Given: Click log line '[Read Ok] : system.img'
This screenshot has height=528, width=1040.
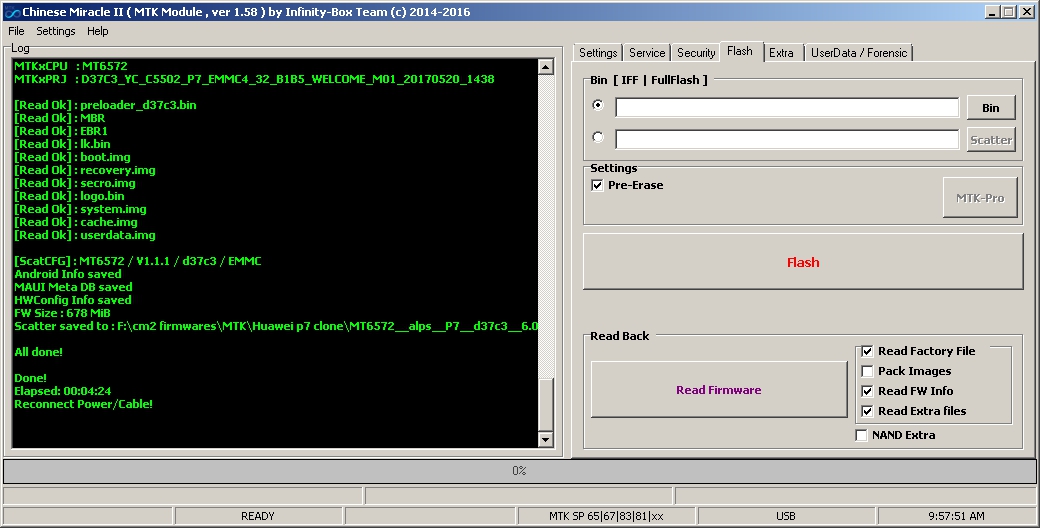Looking at the screenshot, I should coord(80,209).
